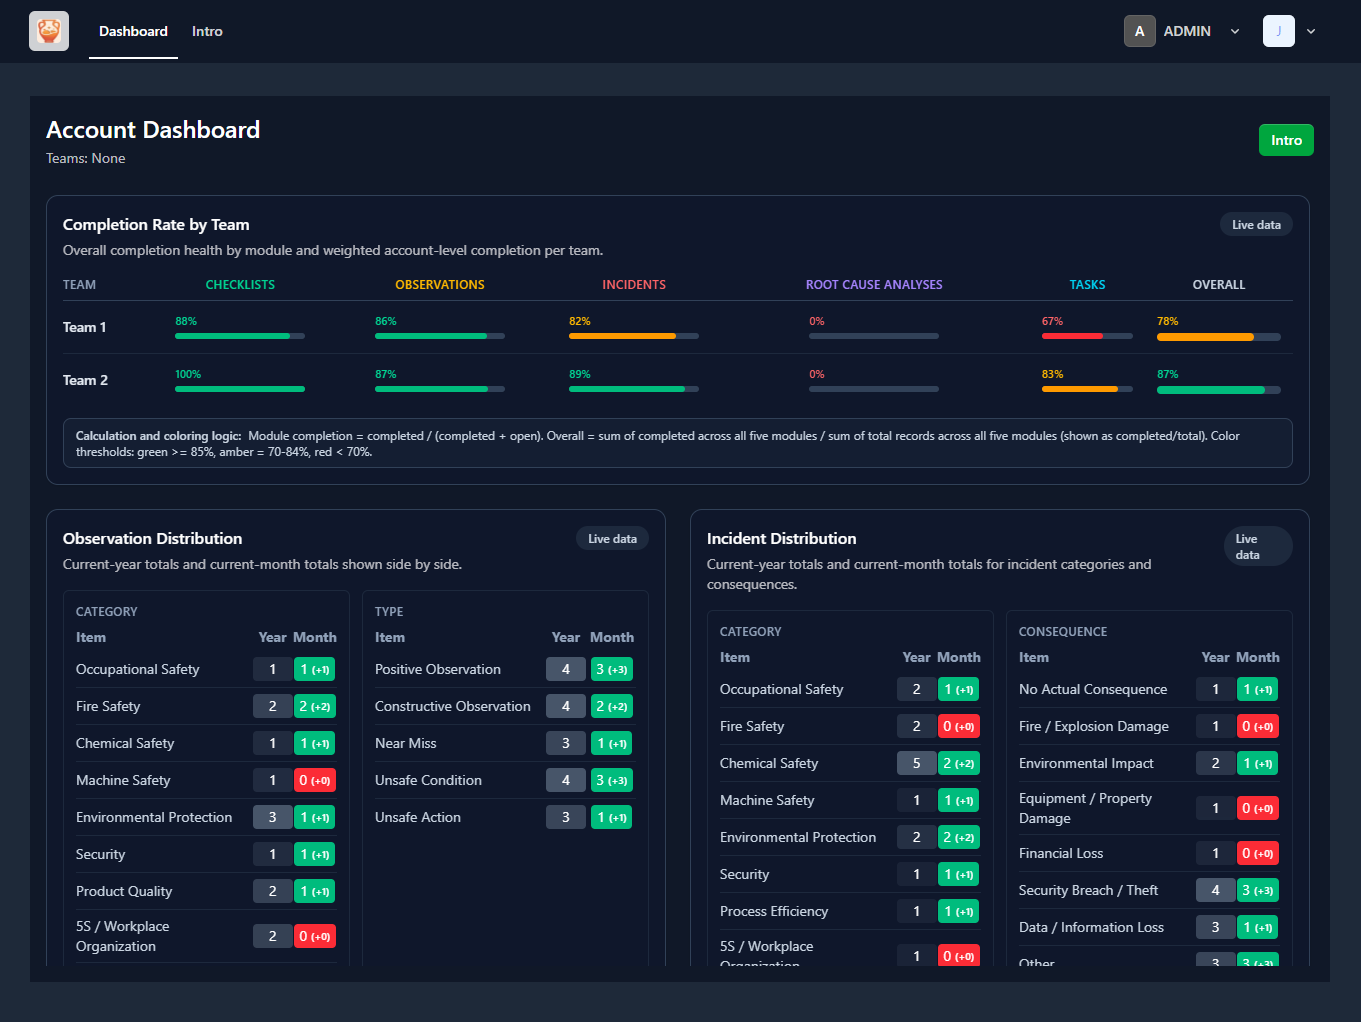Click Team 1 overall 78% progress bar
The width and height of the screenshot is (1361, 1022).
(1219, 337)
